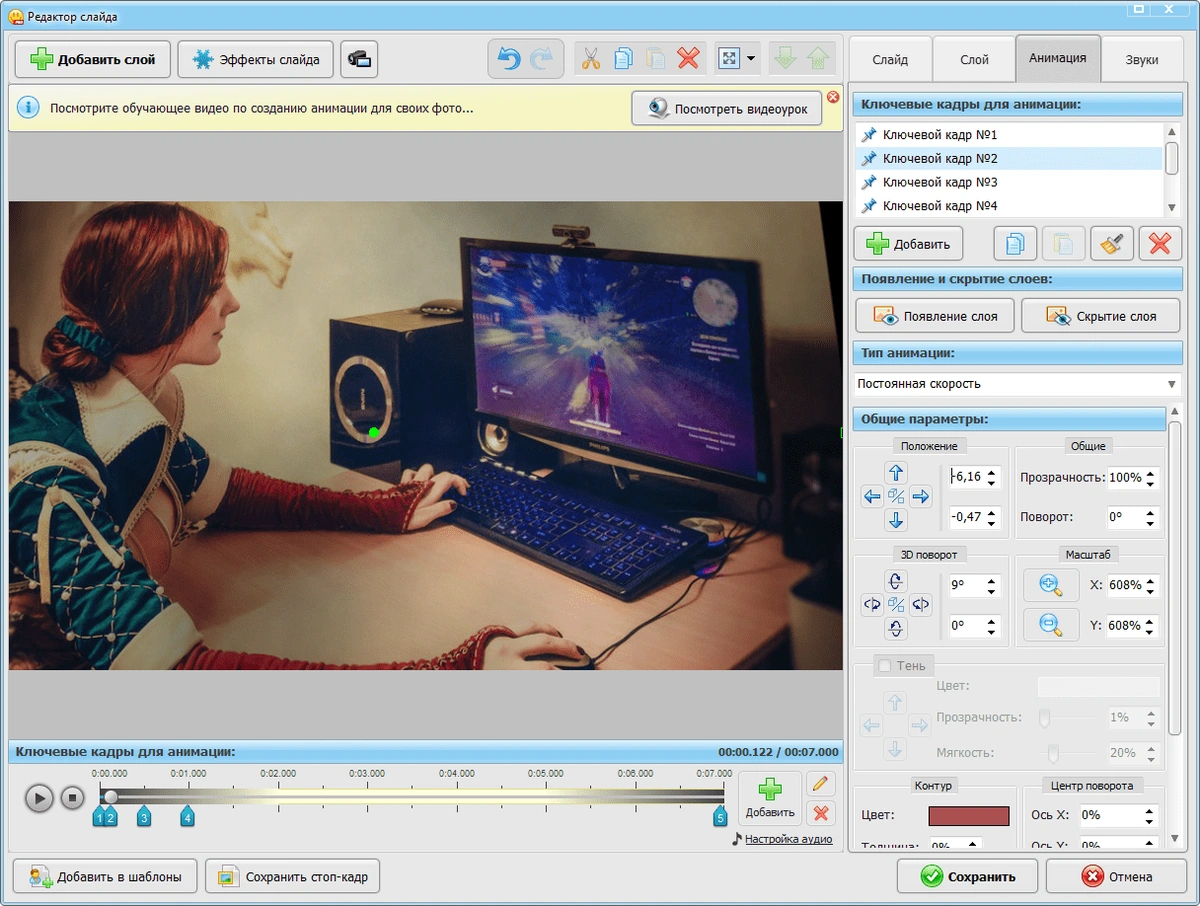Click Сохранить стоп-кадр button
This screenshot has height=906, width=1200.
click(293, 877)
